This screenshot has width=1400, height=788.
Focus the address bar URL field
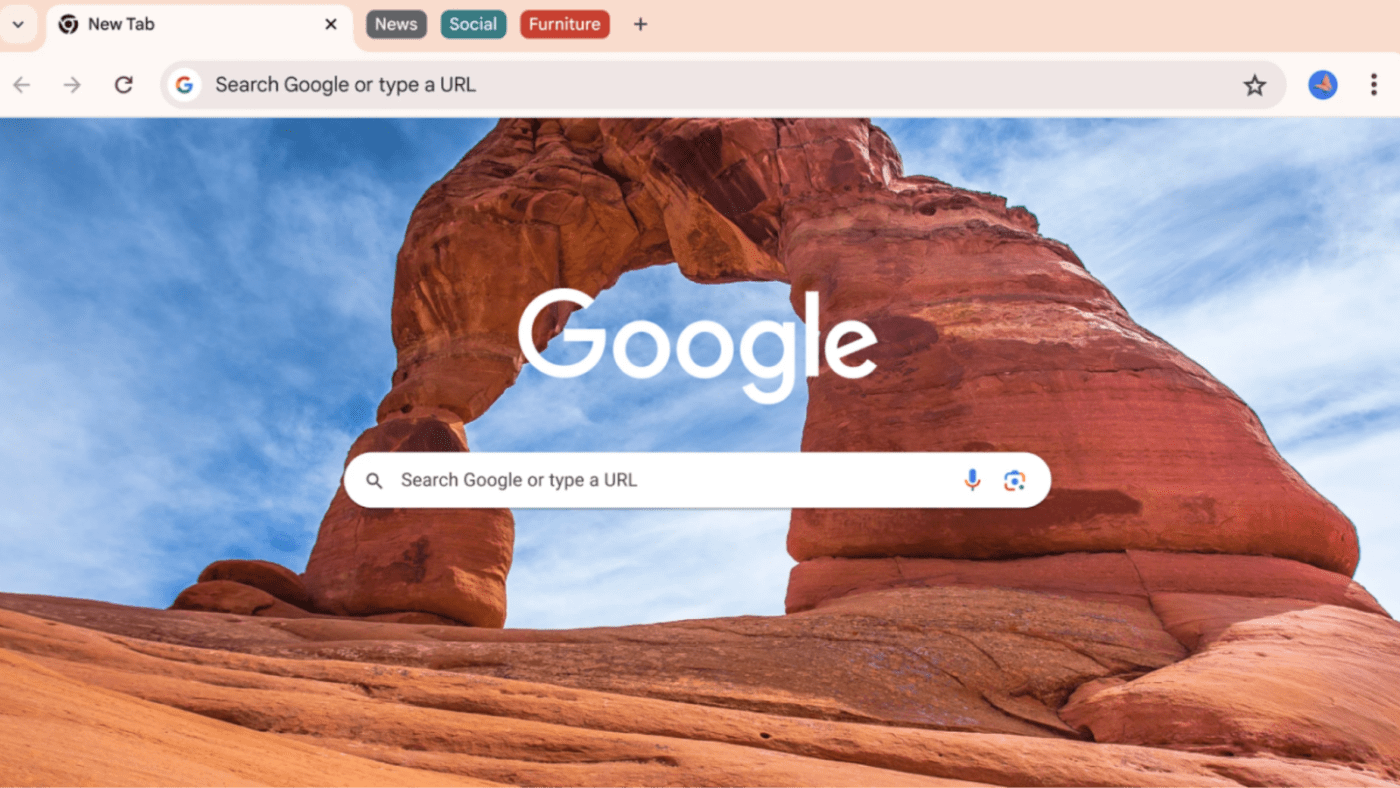(723, 85)
